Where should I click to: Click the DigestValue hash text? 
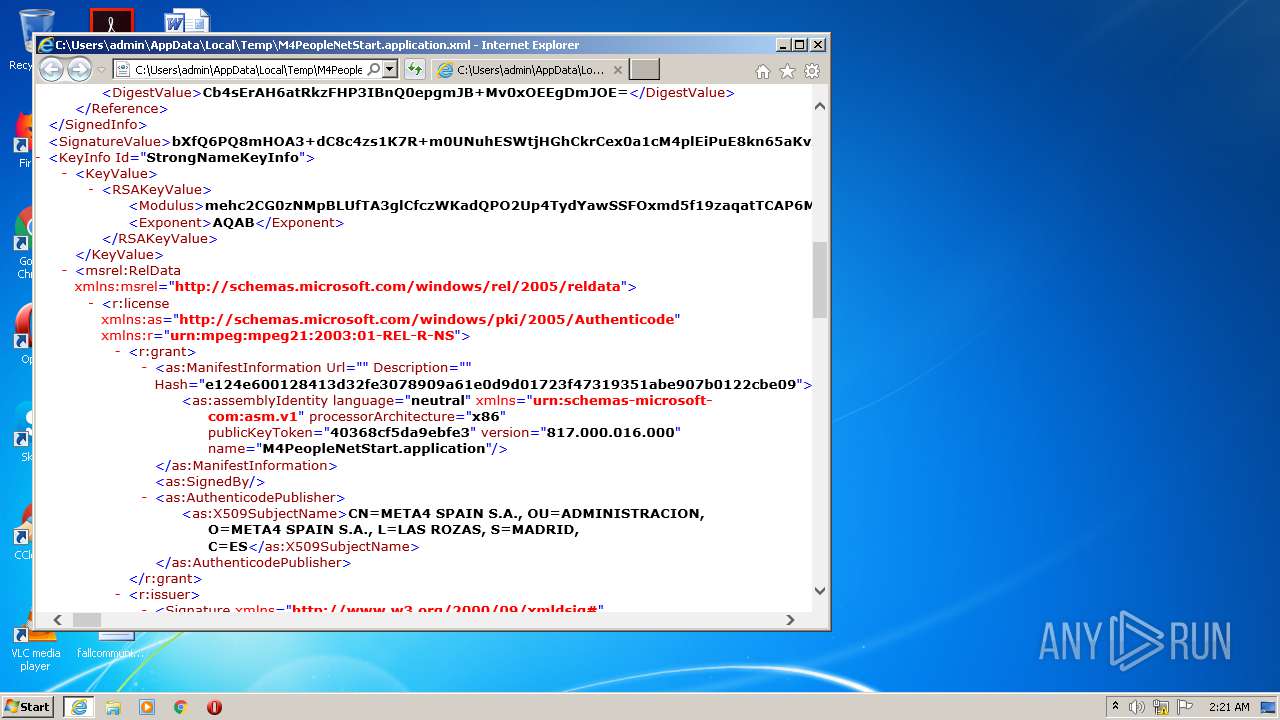tap(415, 93)
